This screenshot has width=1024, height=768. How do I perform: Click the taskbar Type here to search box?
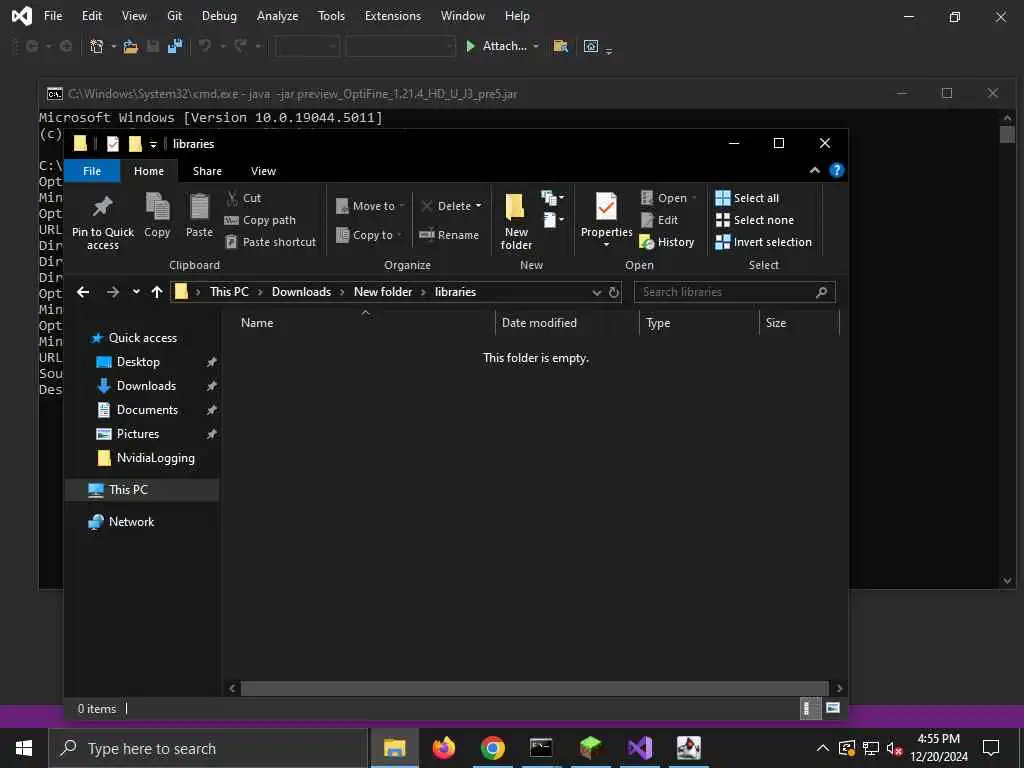click(208, 748)
